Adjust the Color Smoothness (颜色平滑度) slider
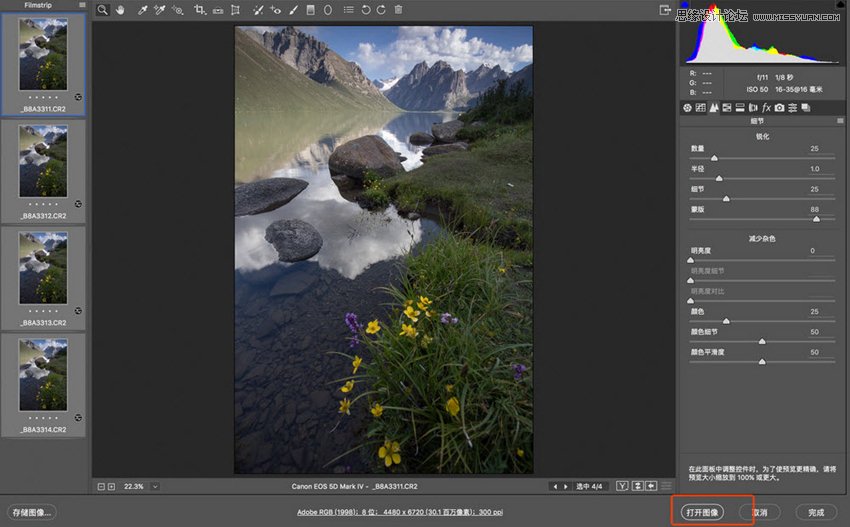 click(x=762, y=362)
